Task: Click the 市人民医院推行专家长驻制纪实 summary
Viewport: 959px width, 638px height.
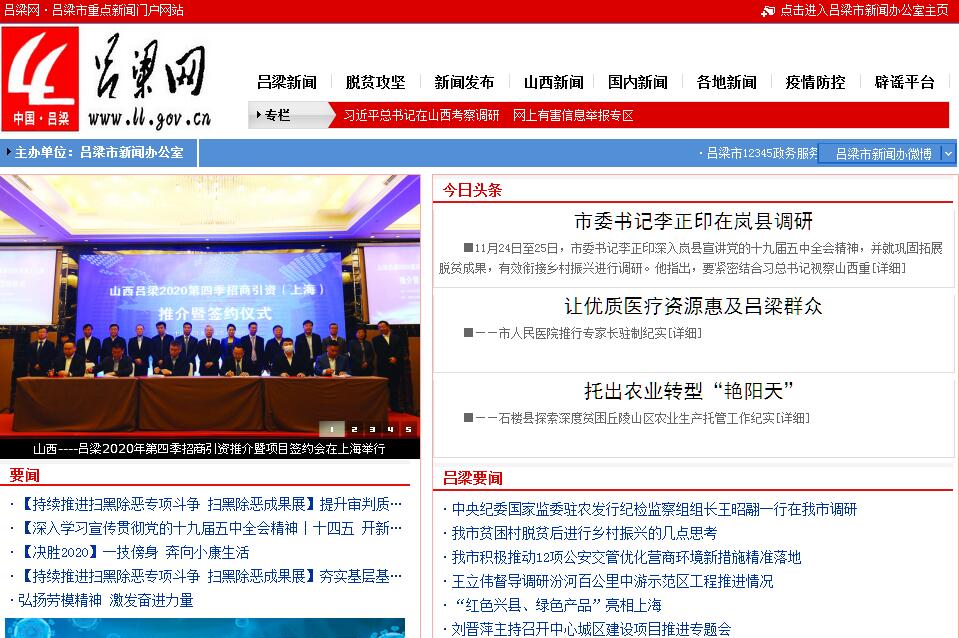Action: coord(583,333)
